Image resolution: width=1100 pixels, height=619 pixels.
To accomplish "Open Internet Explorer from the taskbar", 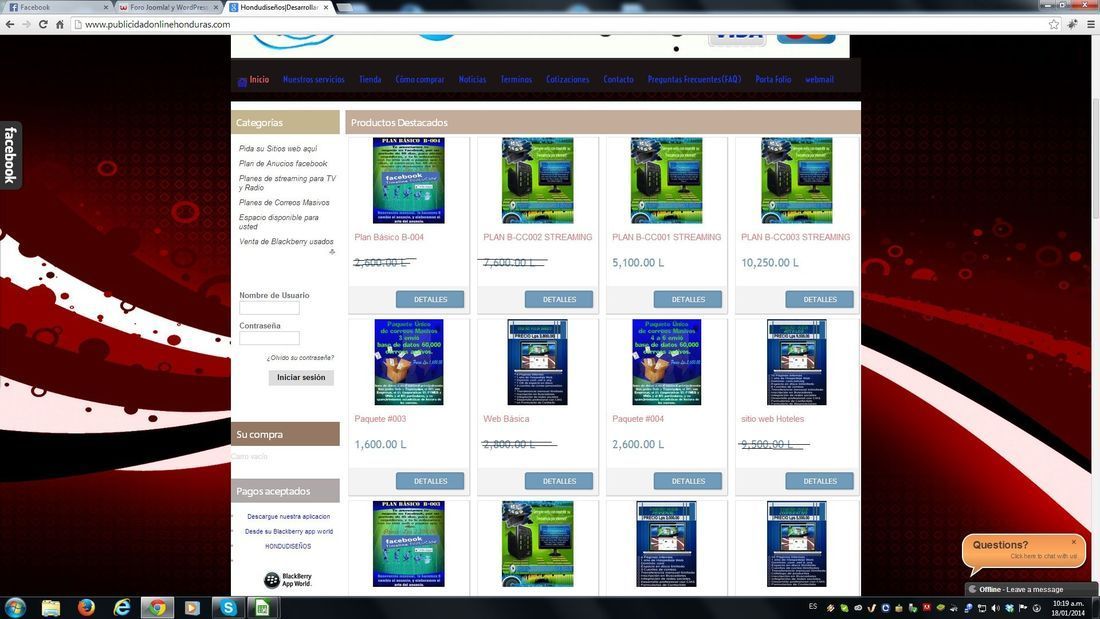I will (122, 607).
